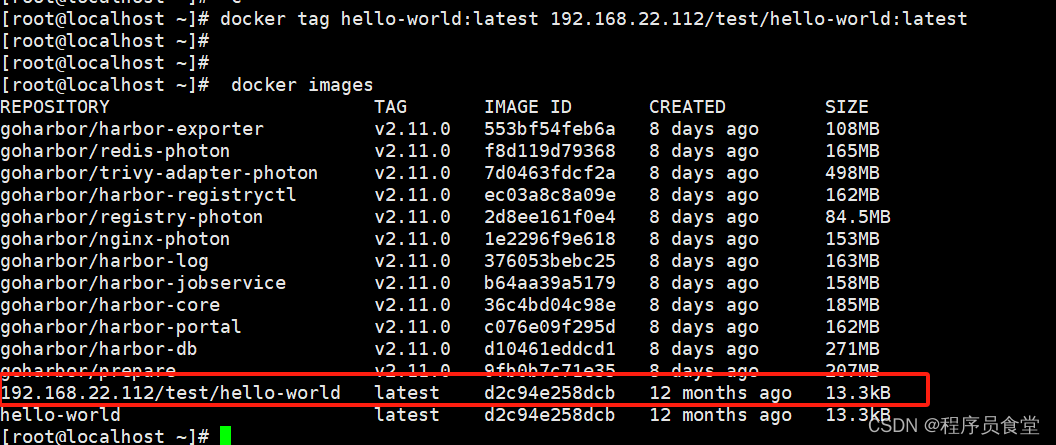Click image ID d10461eddcd1
1056x445 pixels.
click(550, 349)
